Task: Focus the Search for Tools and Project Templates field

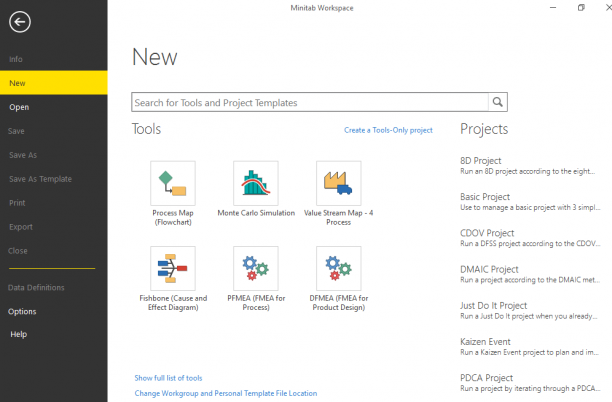Action: [x=310, y=102]
